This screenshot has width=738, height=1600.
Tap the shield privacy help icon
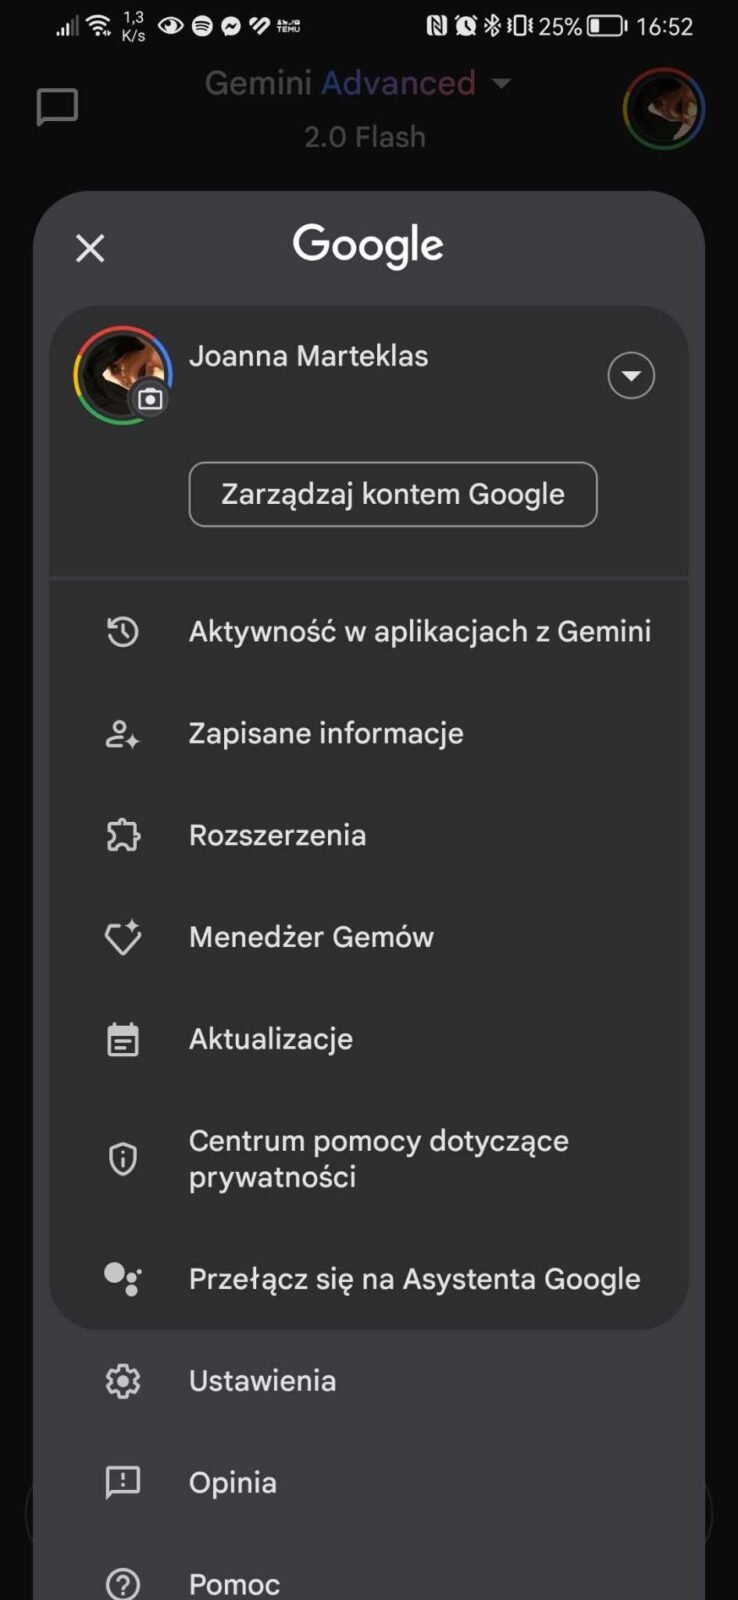tap(123, 1159)
